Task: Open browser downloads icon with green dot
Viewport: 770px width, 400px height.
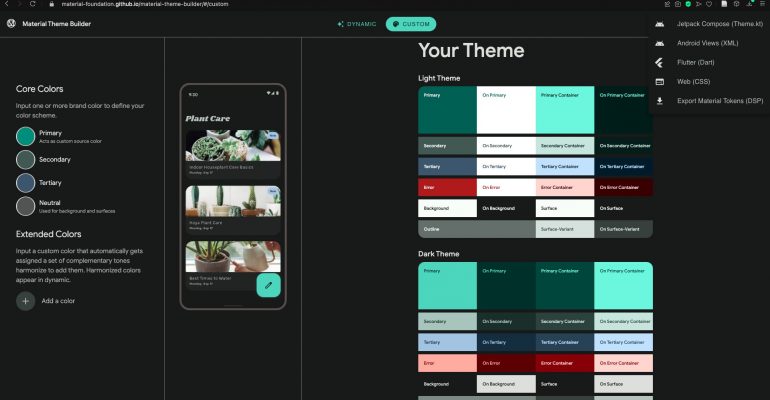Action: 750,4
